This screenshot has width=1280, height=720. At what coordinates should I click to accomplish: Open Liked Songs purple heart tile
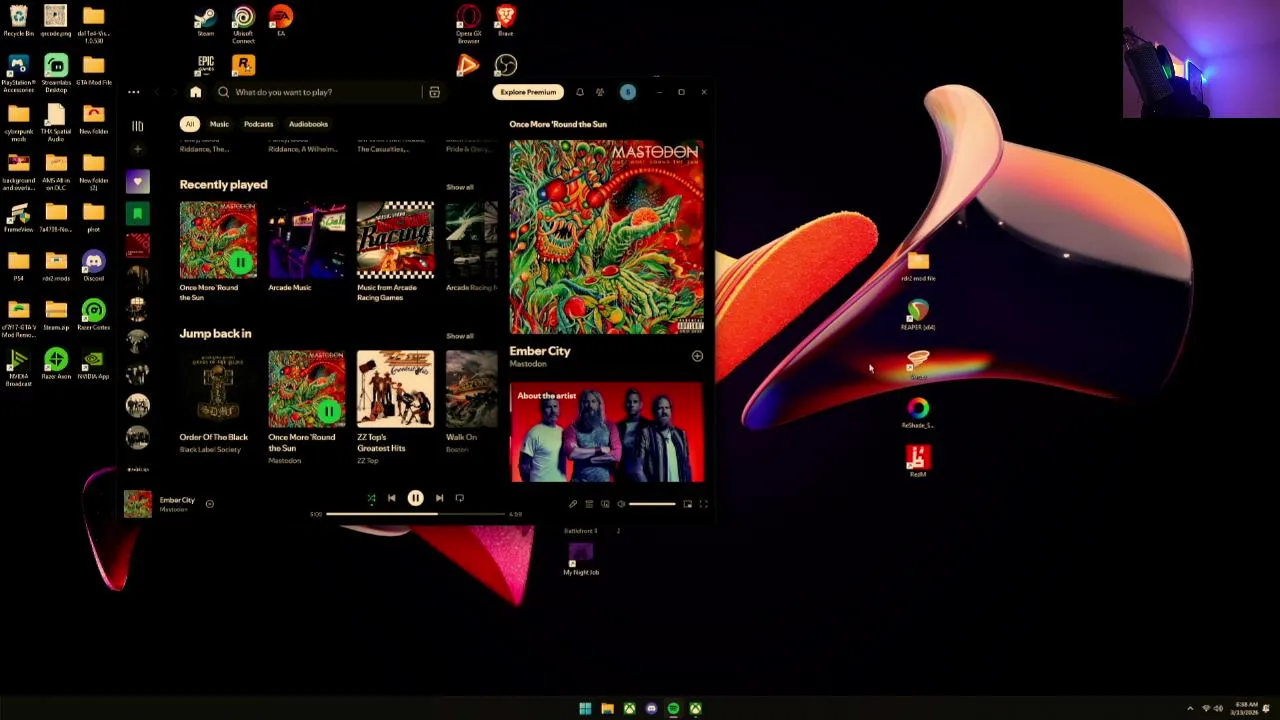[138, 182]
